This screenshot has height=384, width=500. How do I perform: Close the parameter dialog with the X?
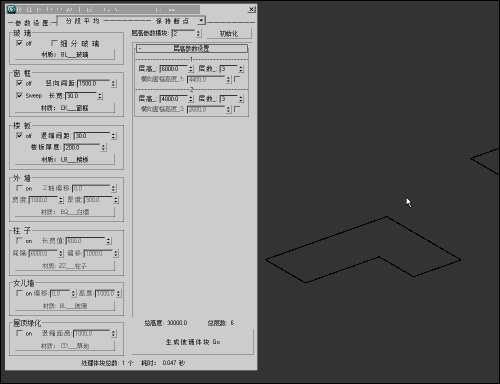tap(252, 10)
